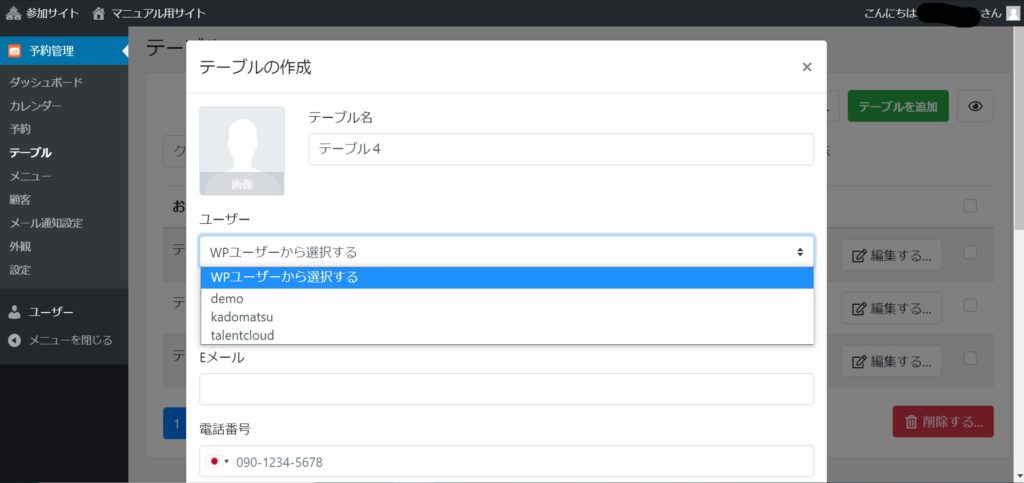
Task: Check the first table row checkbox
Action: [969, 253]
